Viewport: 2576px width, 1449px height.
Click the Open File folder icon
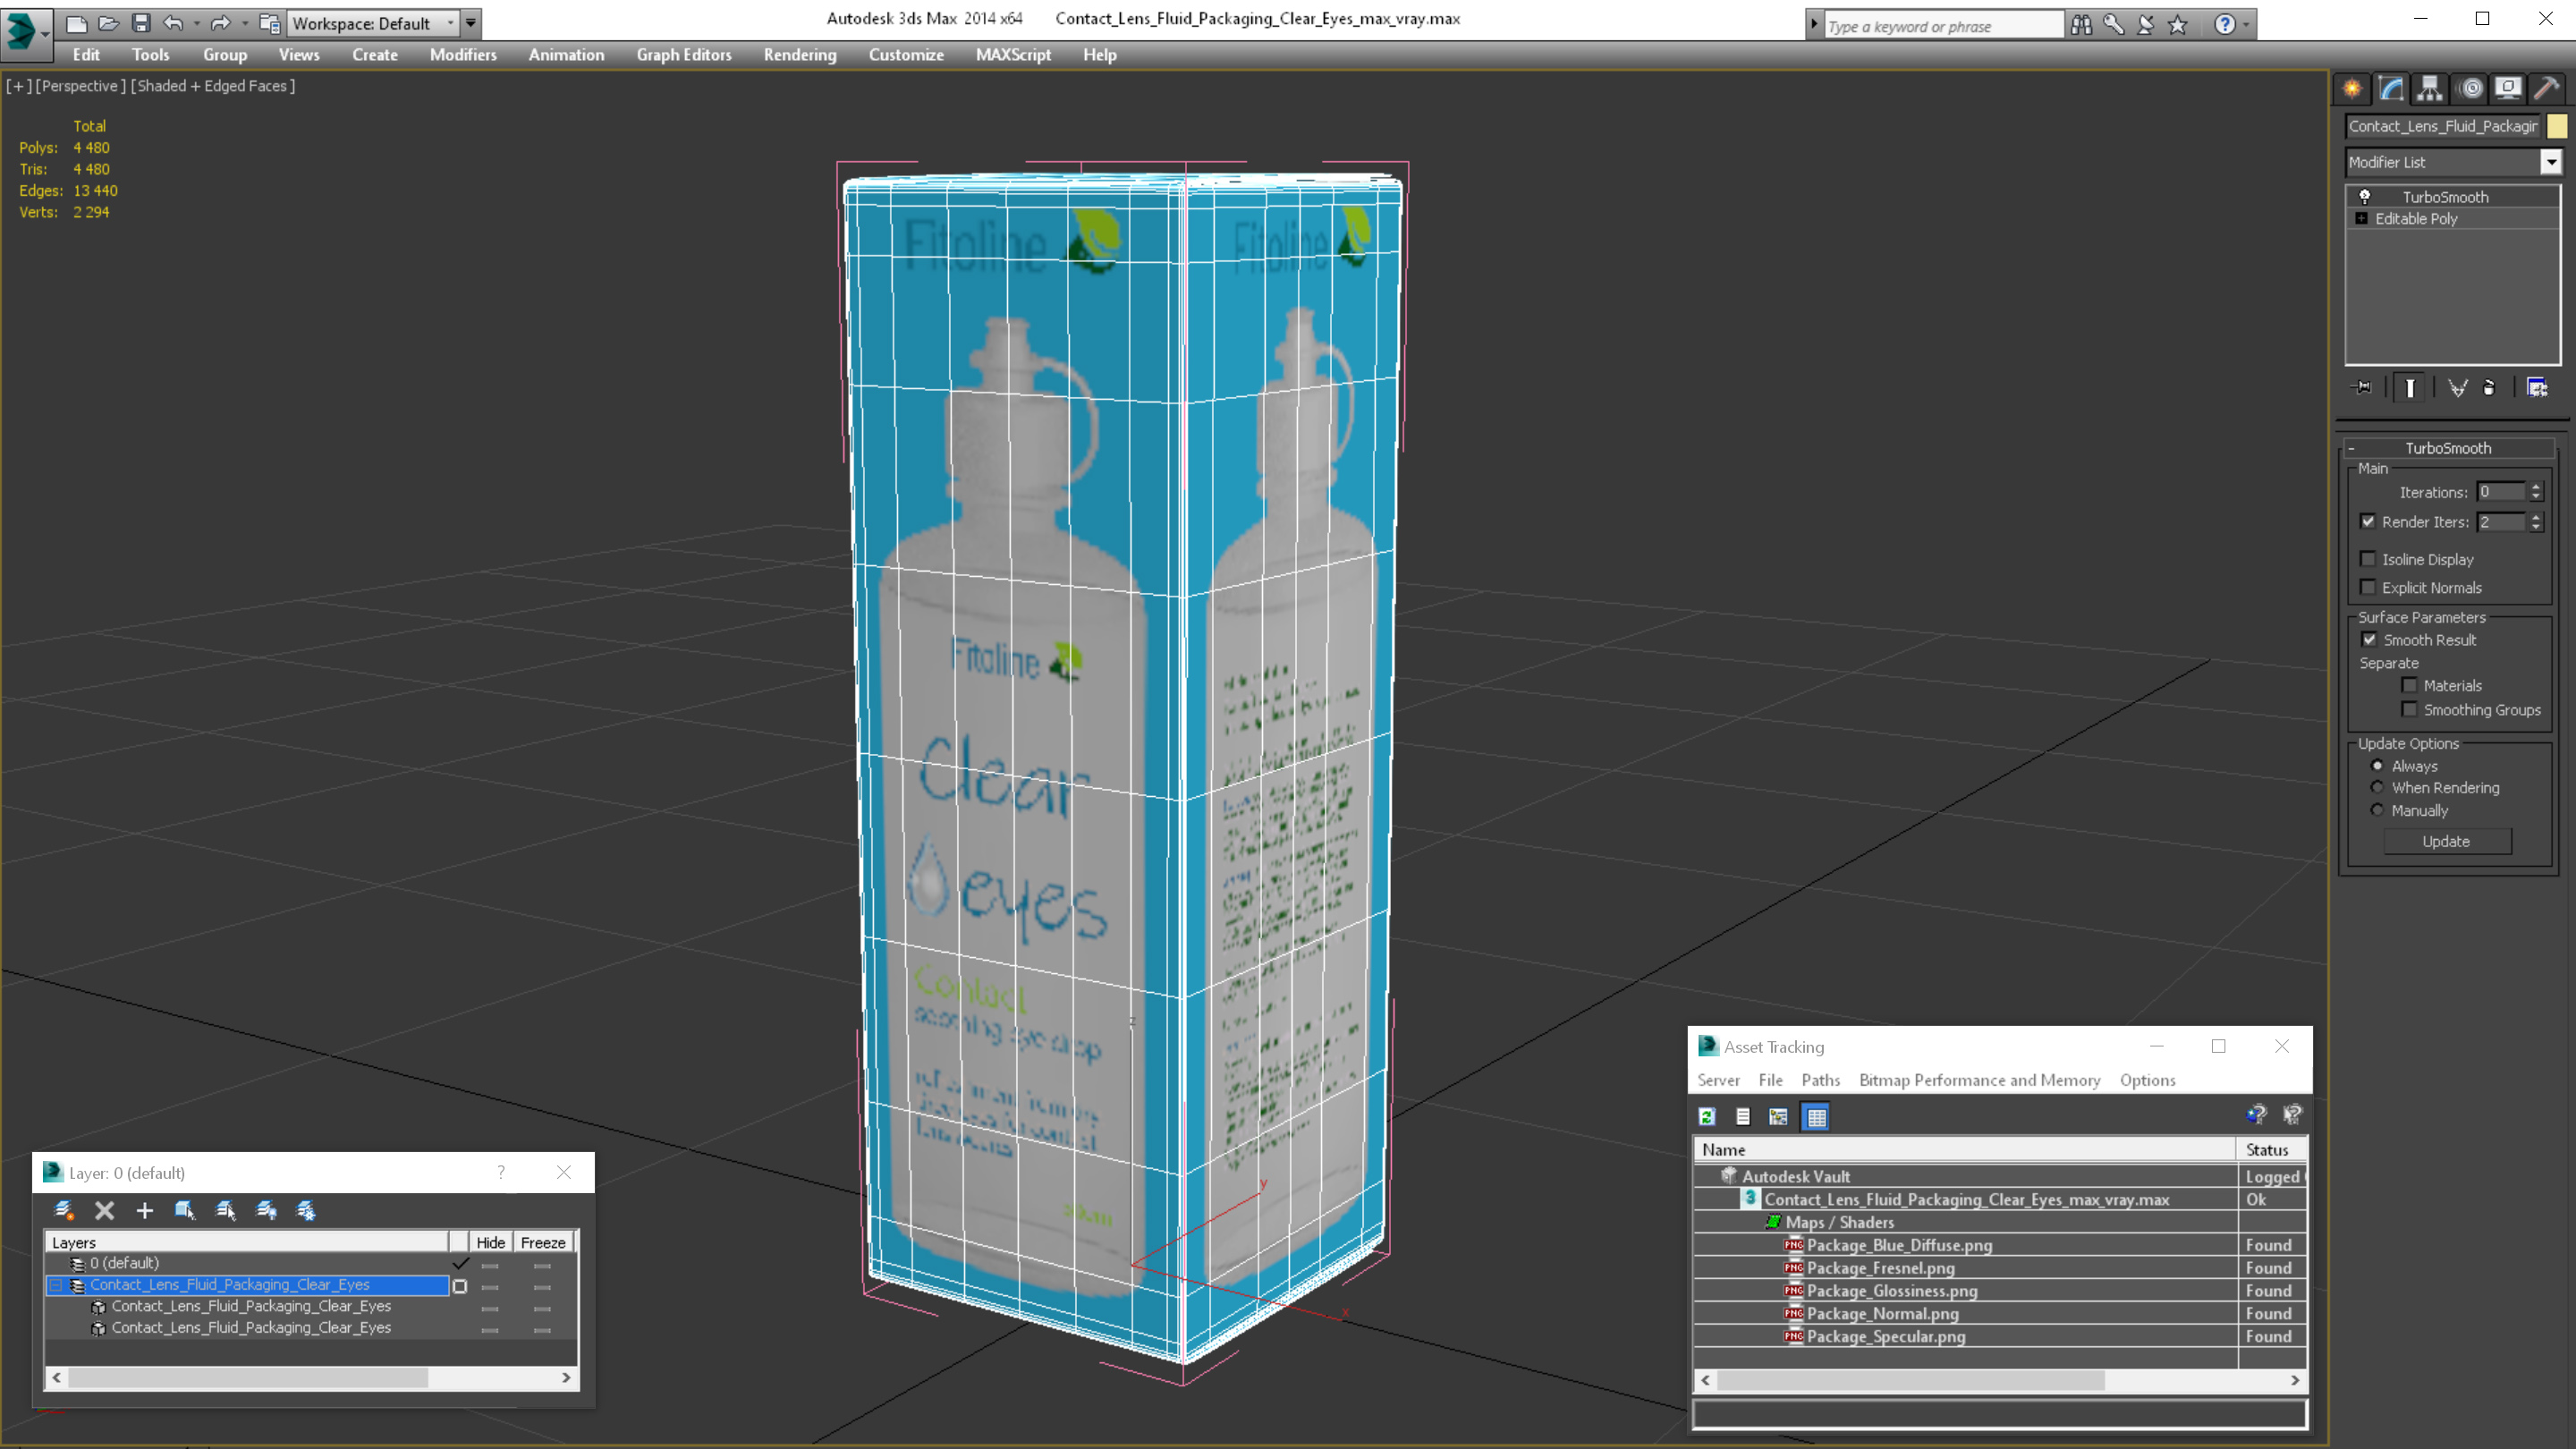point(109,23)
